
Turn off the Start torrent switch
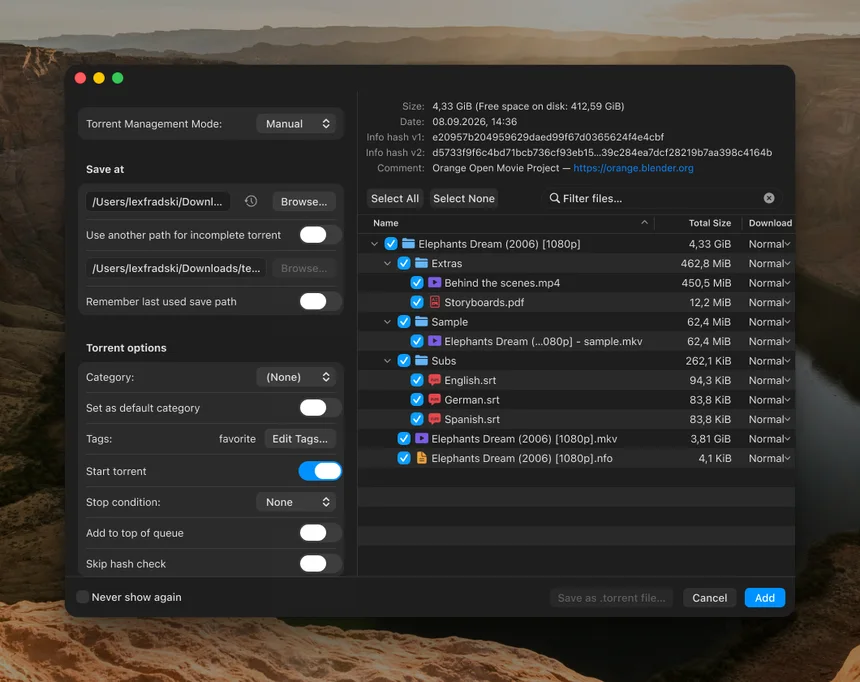(320, 471)
